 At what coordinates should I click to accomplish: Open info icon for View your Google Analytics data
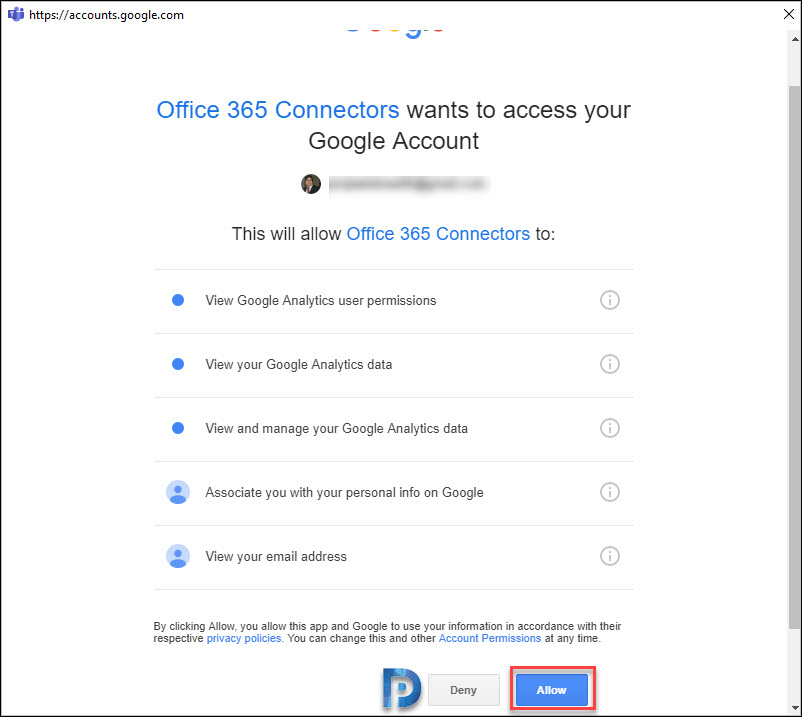pos(609,364)
